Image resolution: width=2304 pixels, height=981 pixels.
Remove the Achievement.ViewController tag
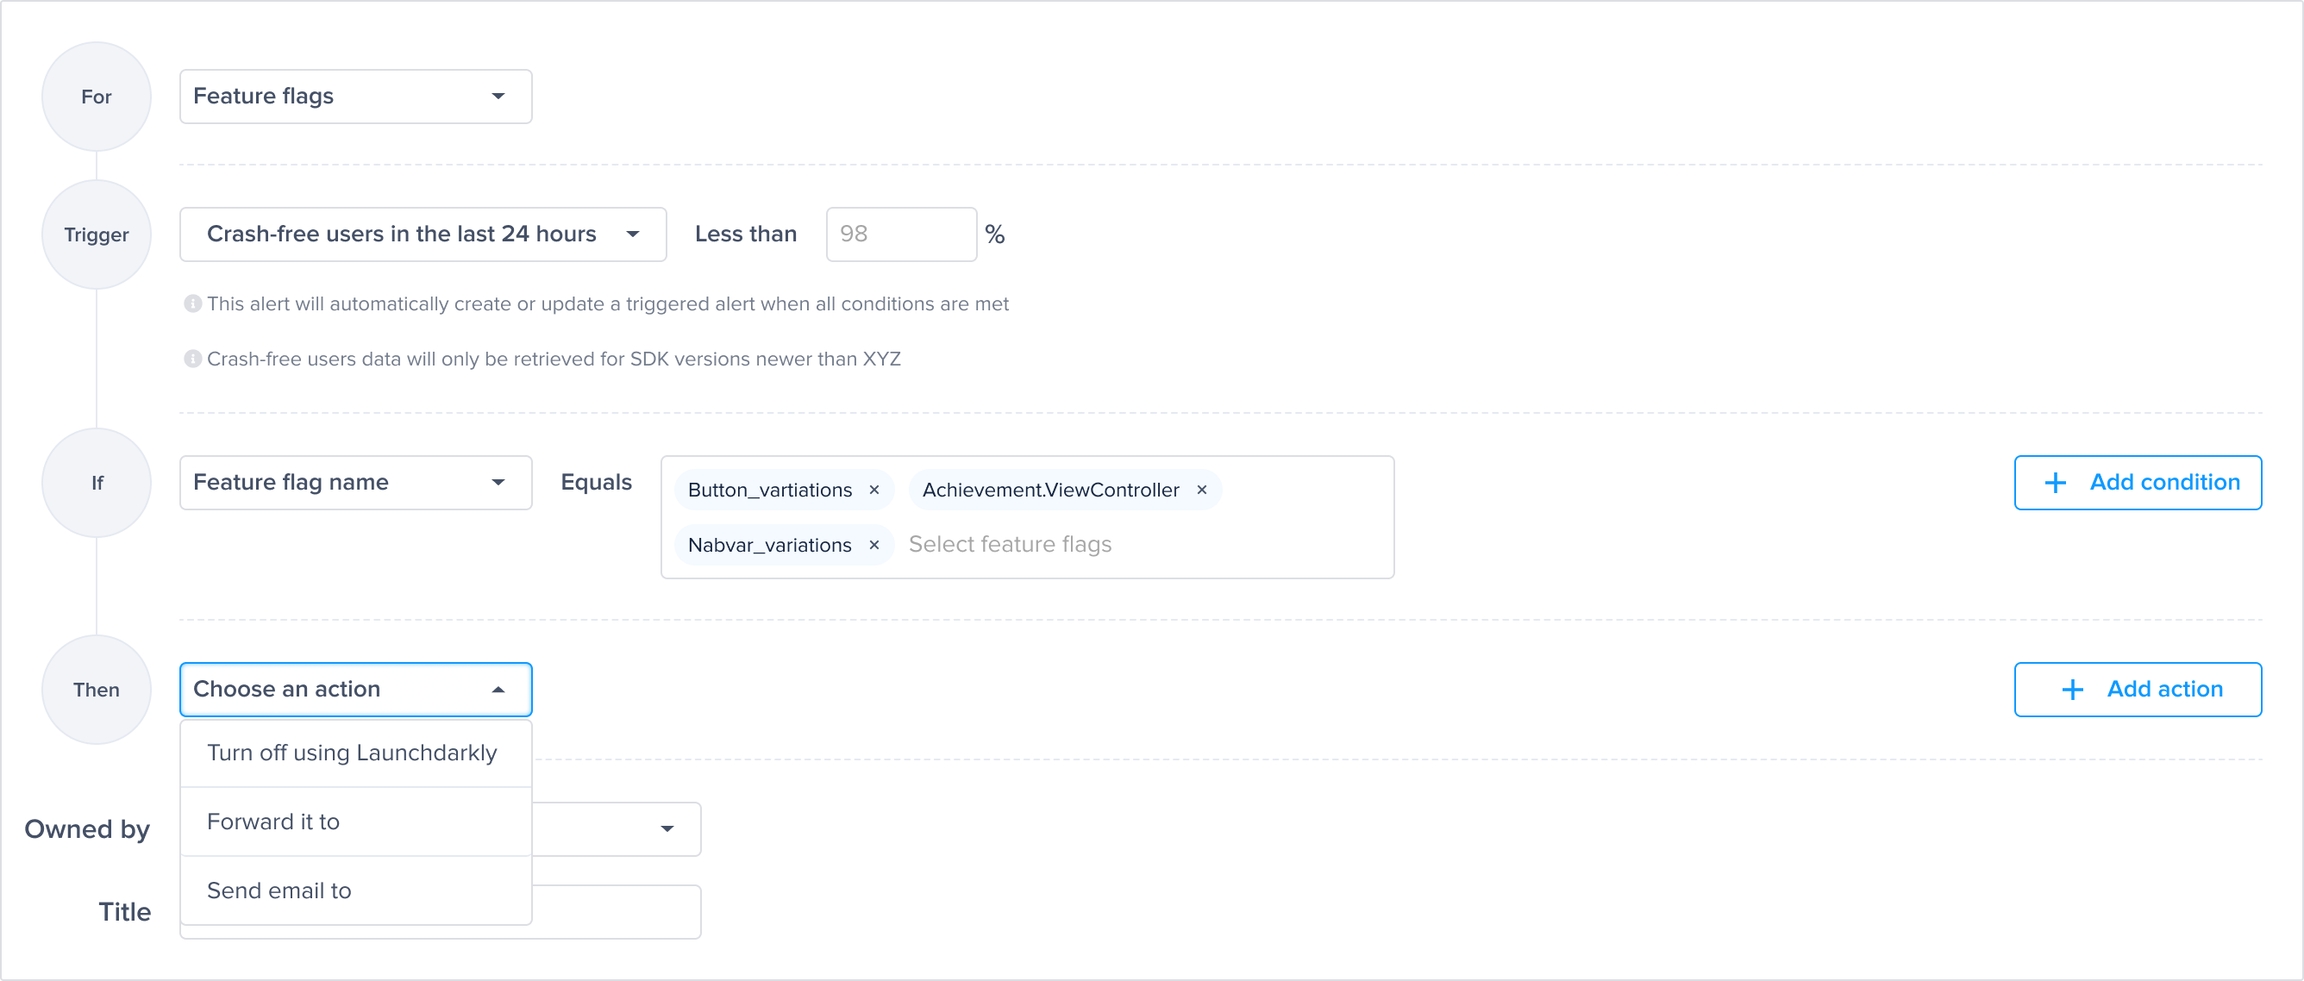[x=1202, y=490]
